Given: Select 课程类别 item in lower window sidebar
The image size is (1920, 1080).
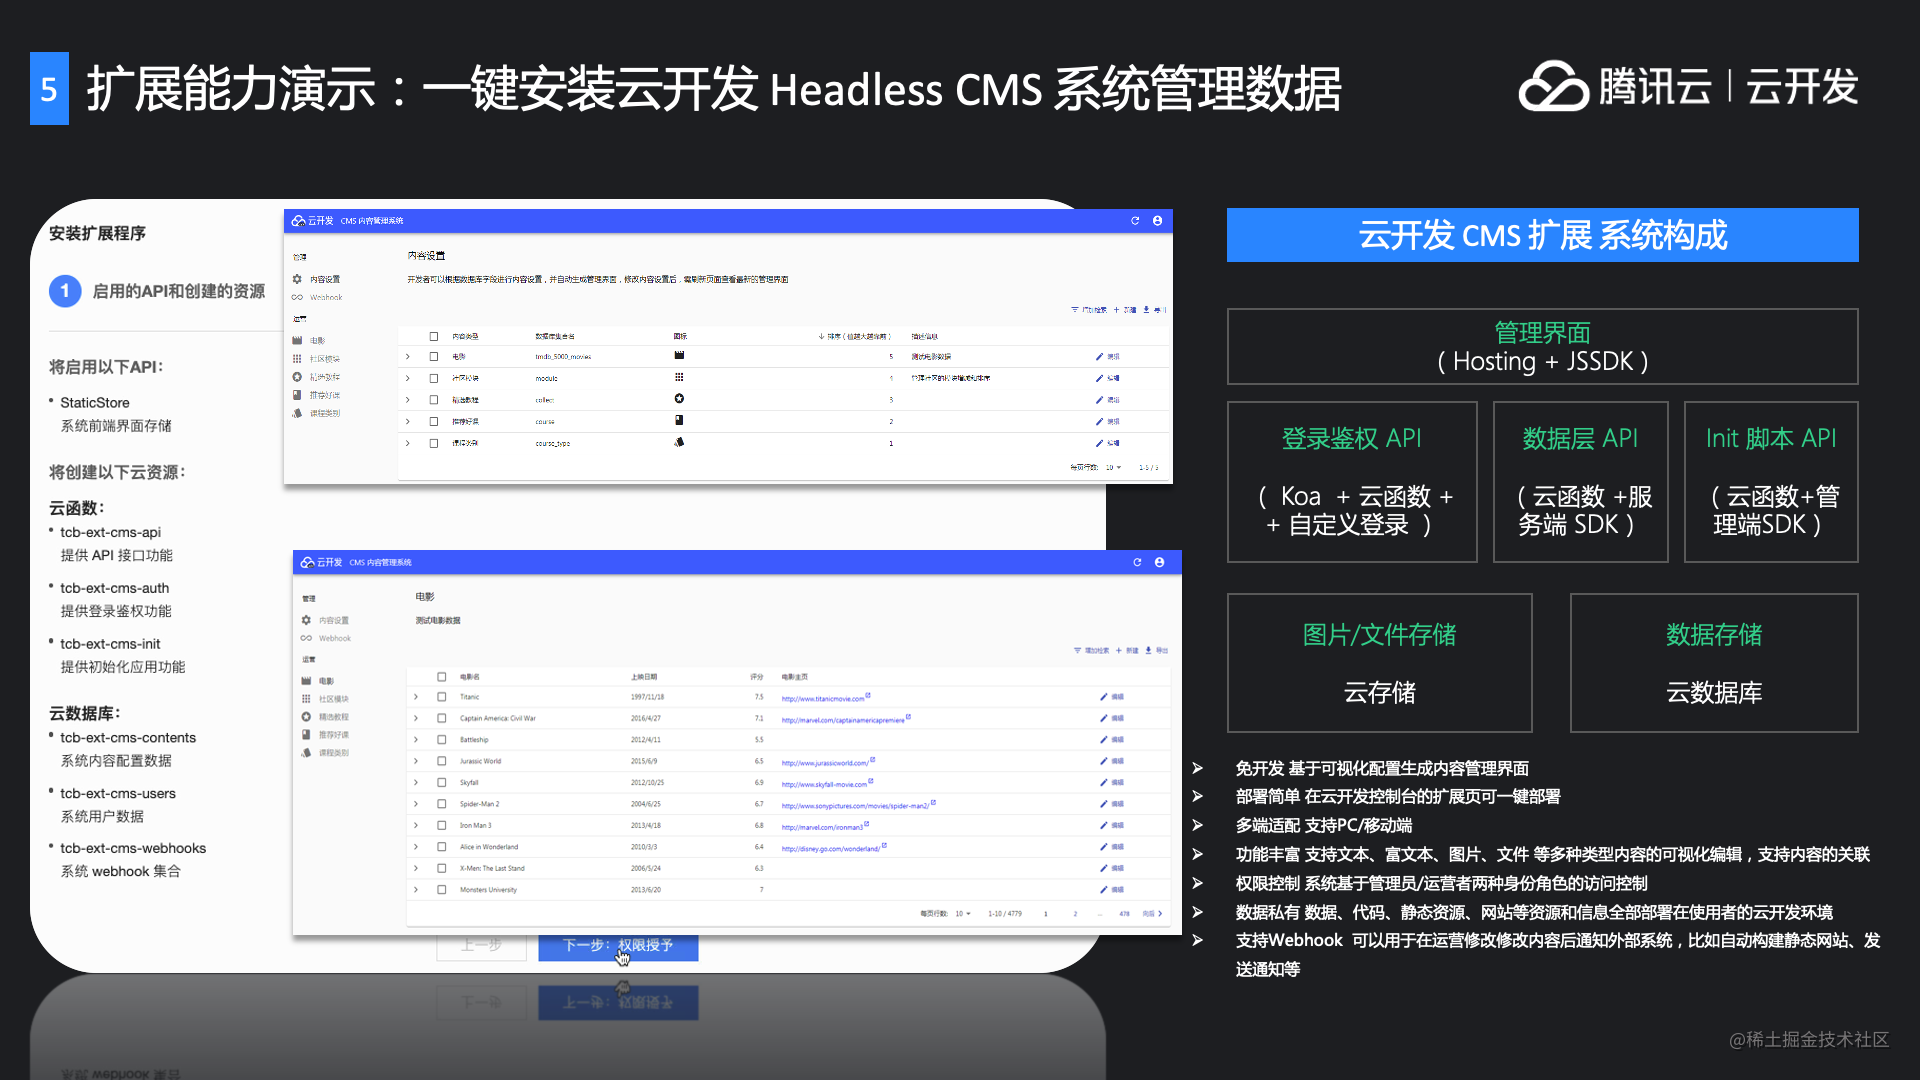Looking at the screenshot, I should (x=326, y=753).
